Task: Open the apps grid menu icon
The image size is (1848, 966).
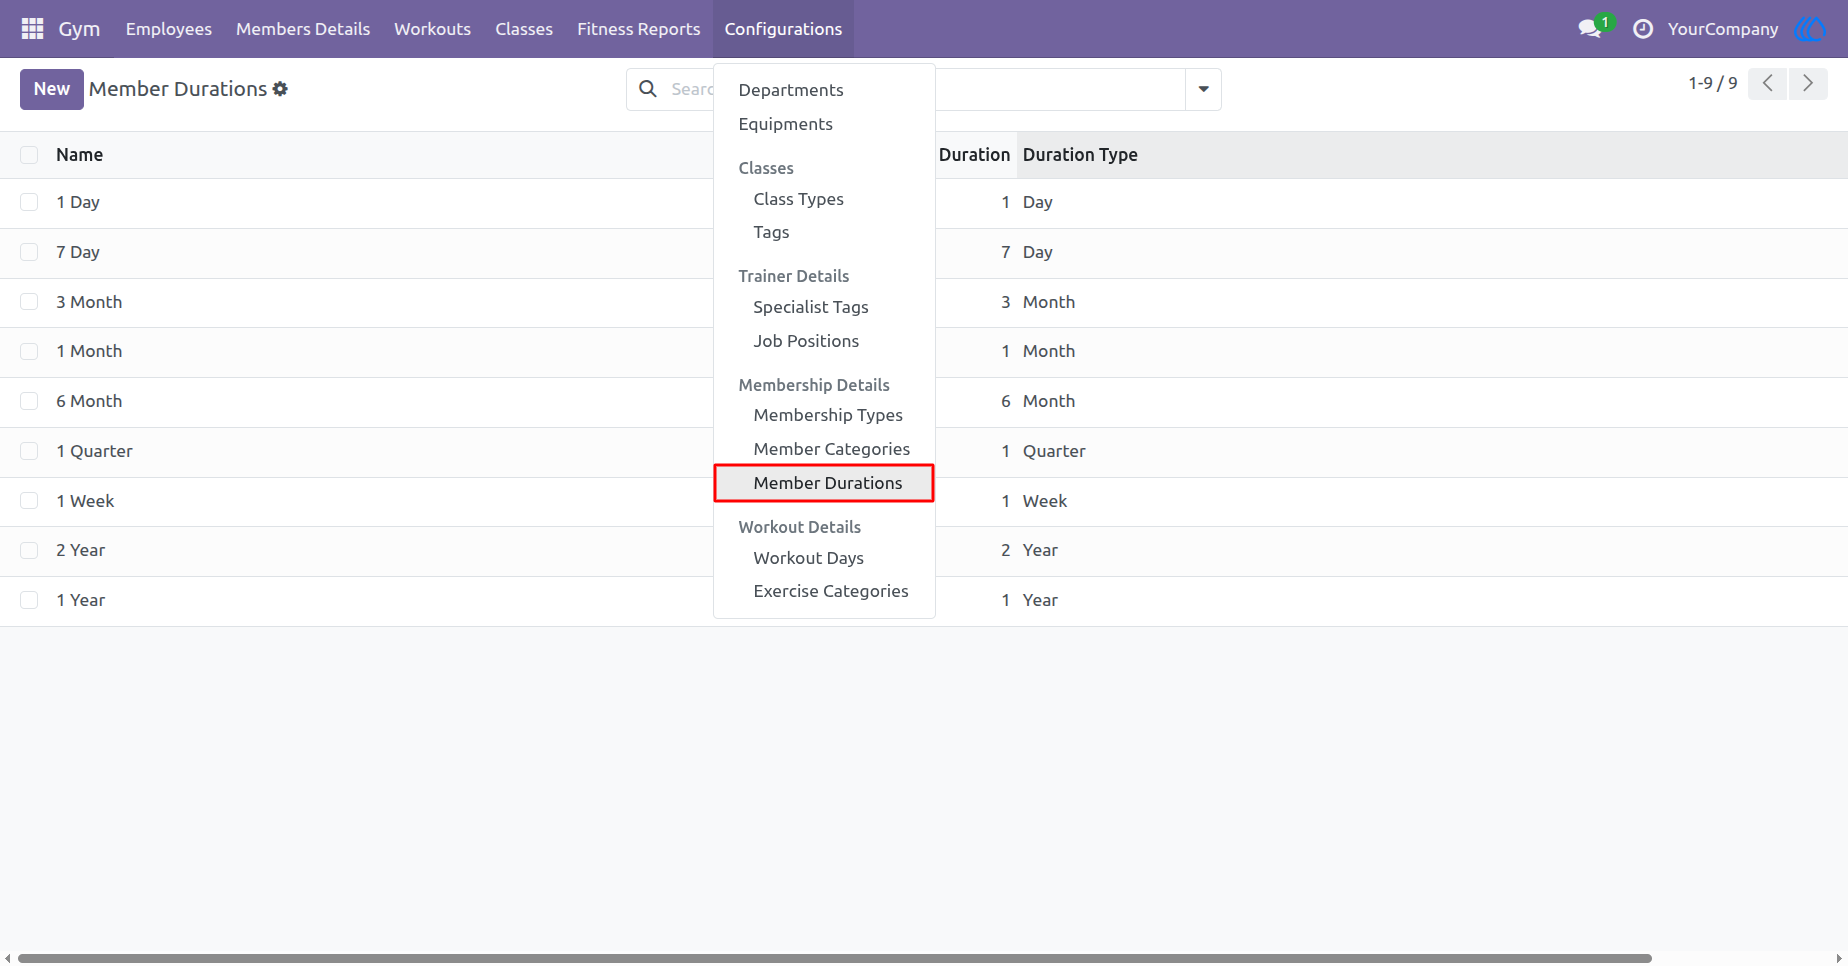Action: (32, 29)
